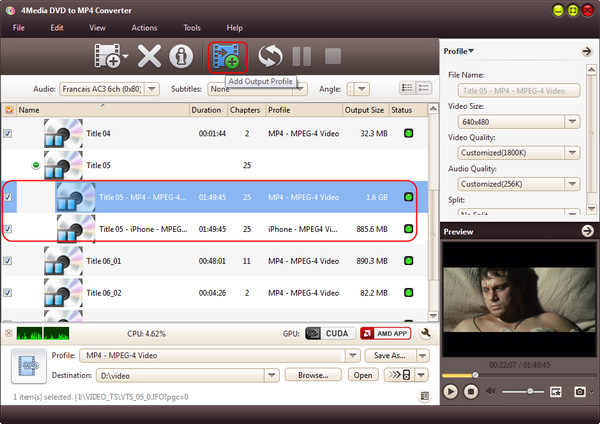Enable CUDA GPU acceleration

click(x=328, y=333)
